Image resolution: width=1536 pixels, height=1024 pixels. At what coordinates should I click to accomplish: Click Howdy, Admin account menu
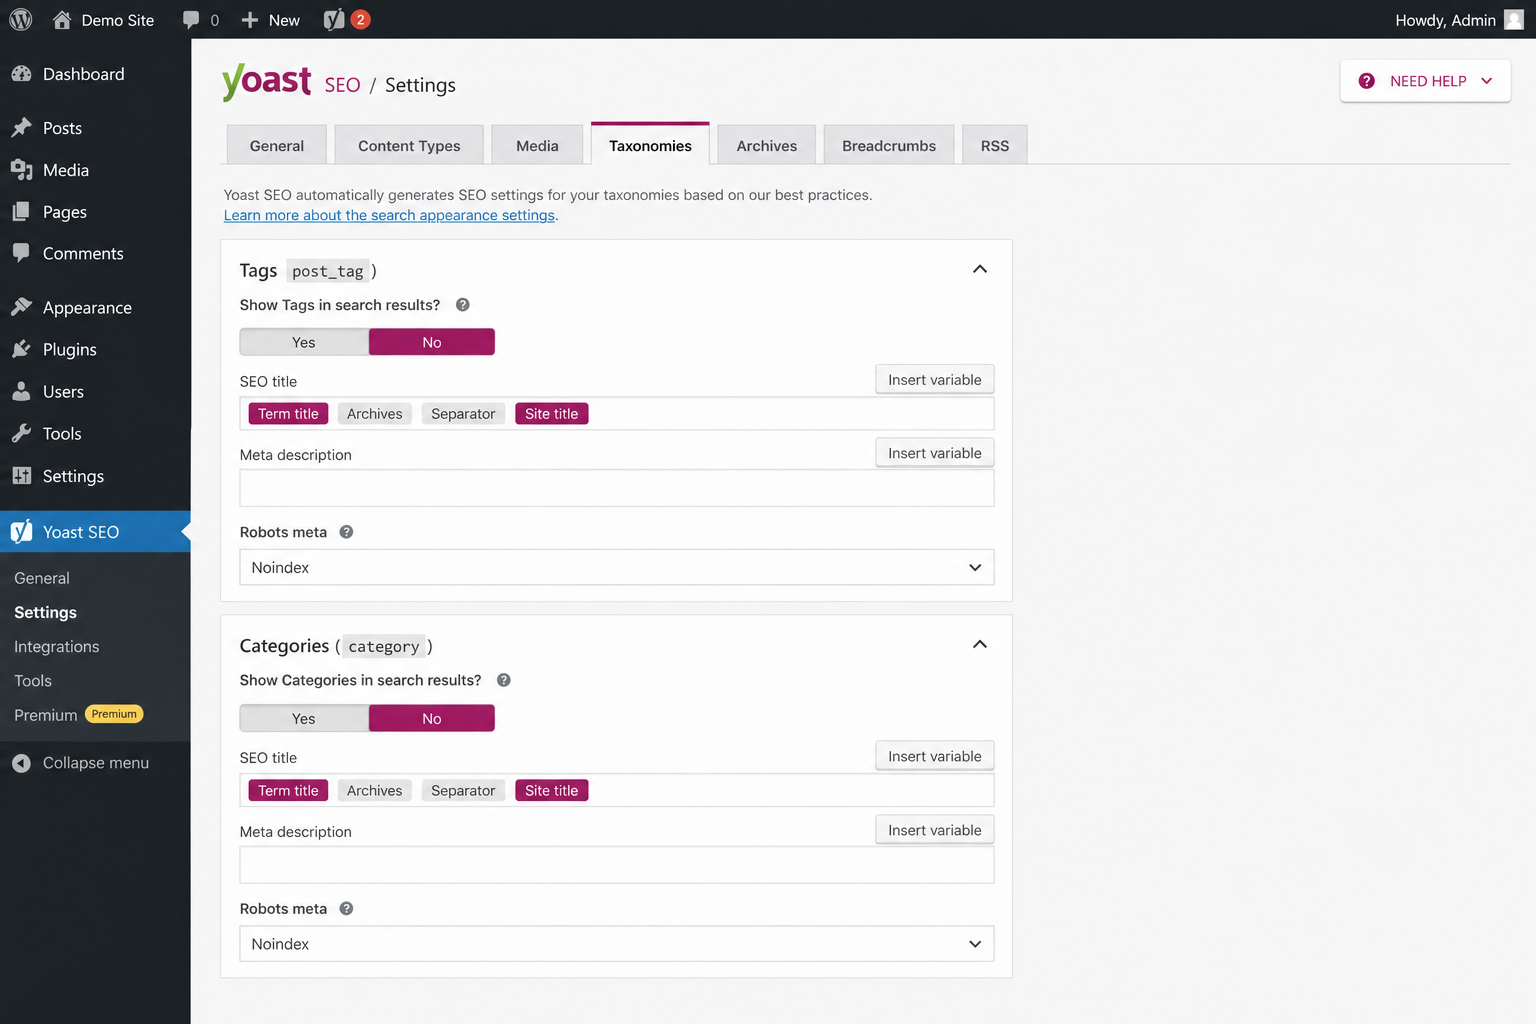click(1459, 19)
